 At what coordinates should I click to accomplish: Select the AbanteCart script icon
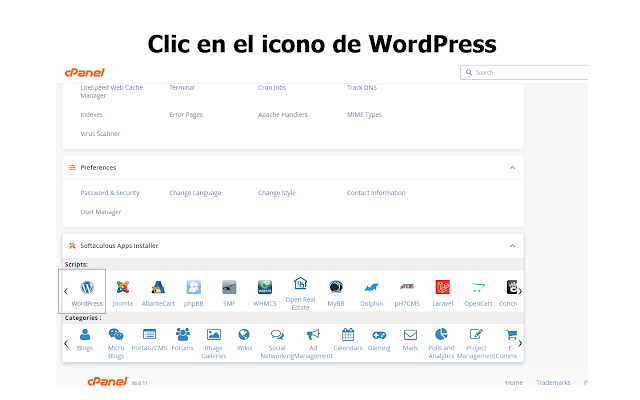(x=158, y=287)
